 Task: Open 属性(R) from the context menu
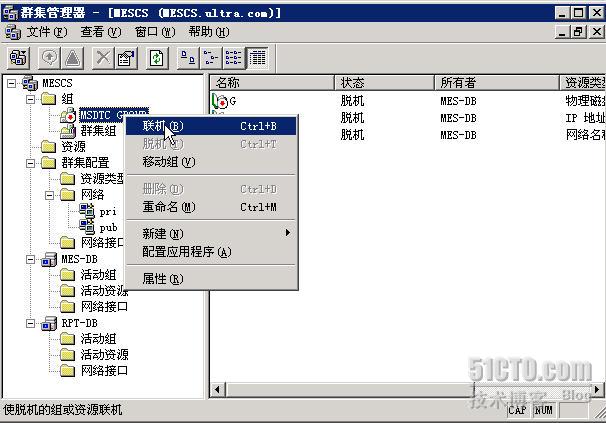pos(211,279)
